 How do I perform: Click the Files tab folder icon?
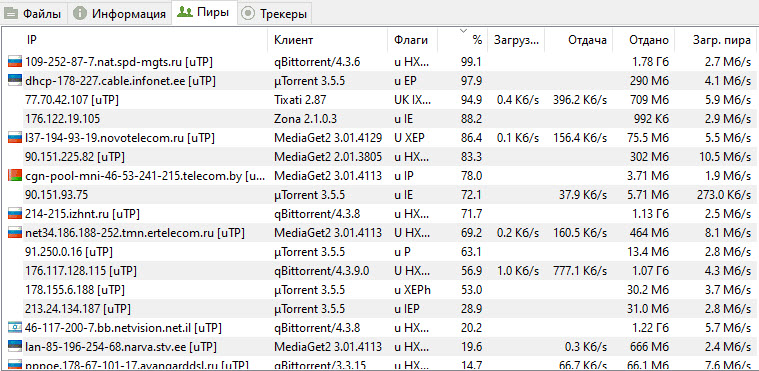coord(12,14)
